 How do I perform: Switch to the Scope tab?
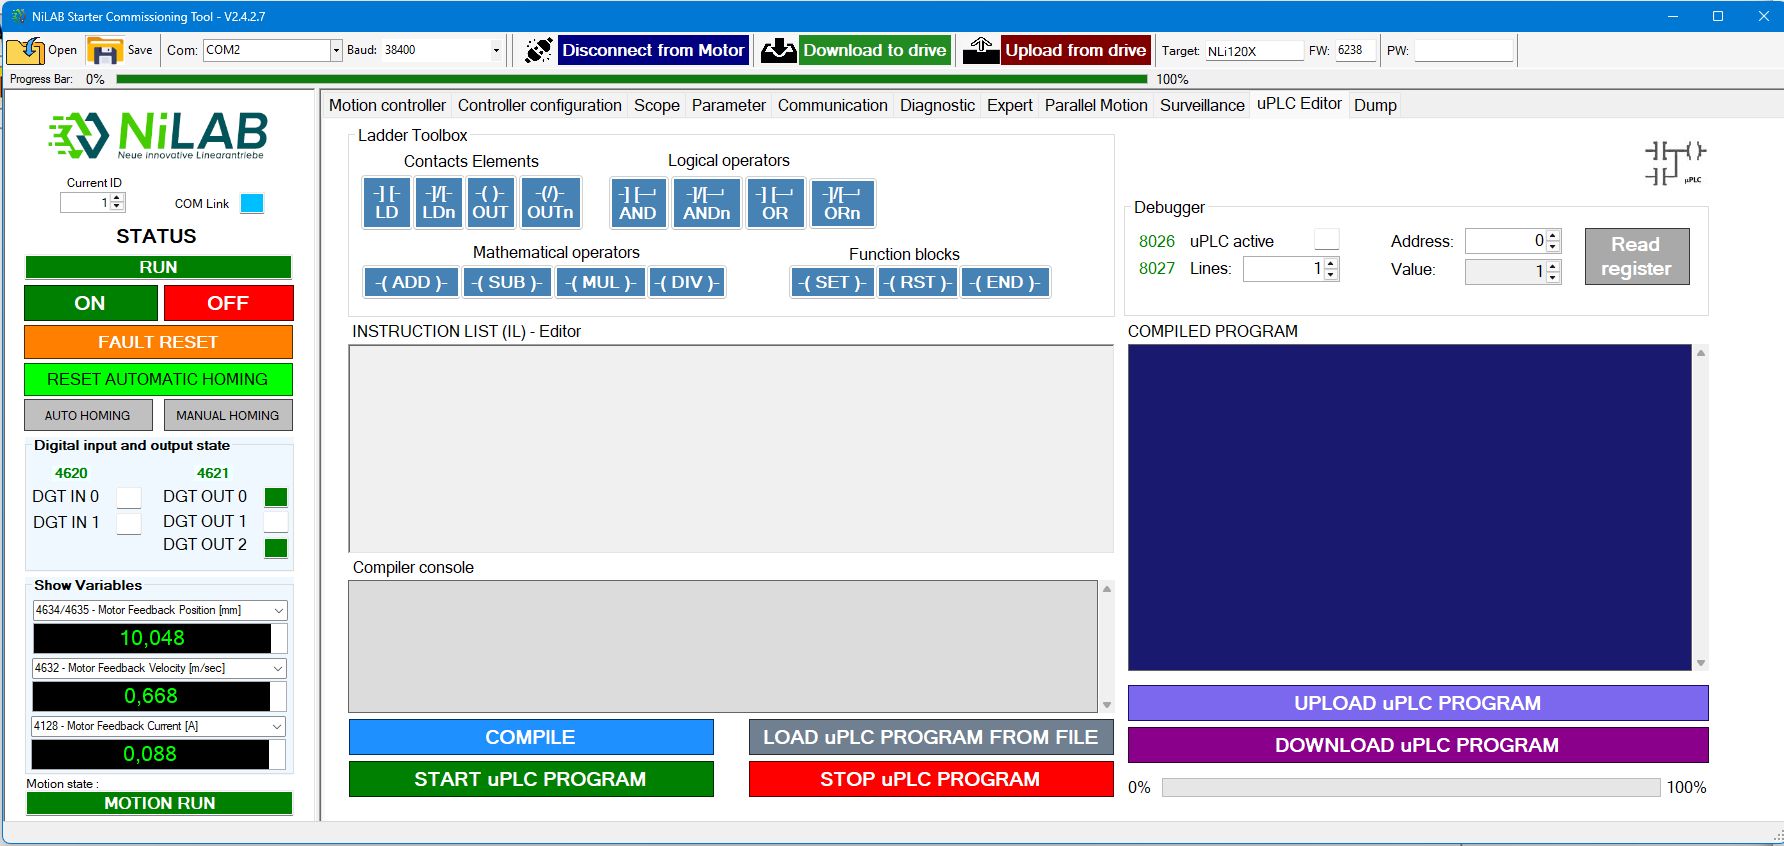pyautogui.click(x=656, y=105)
